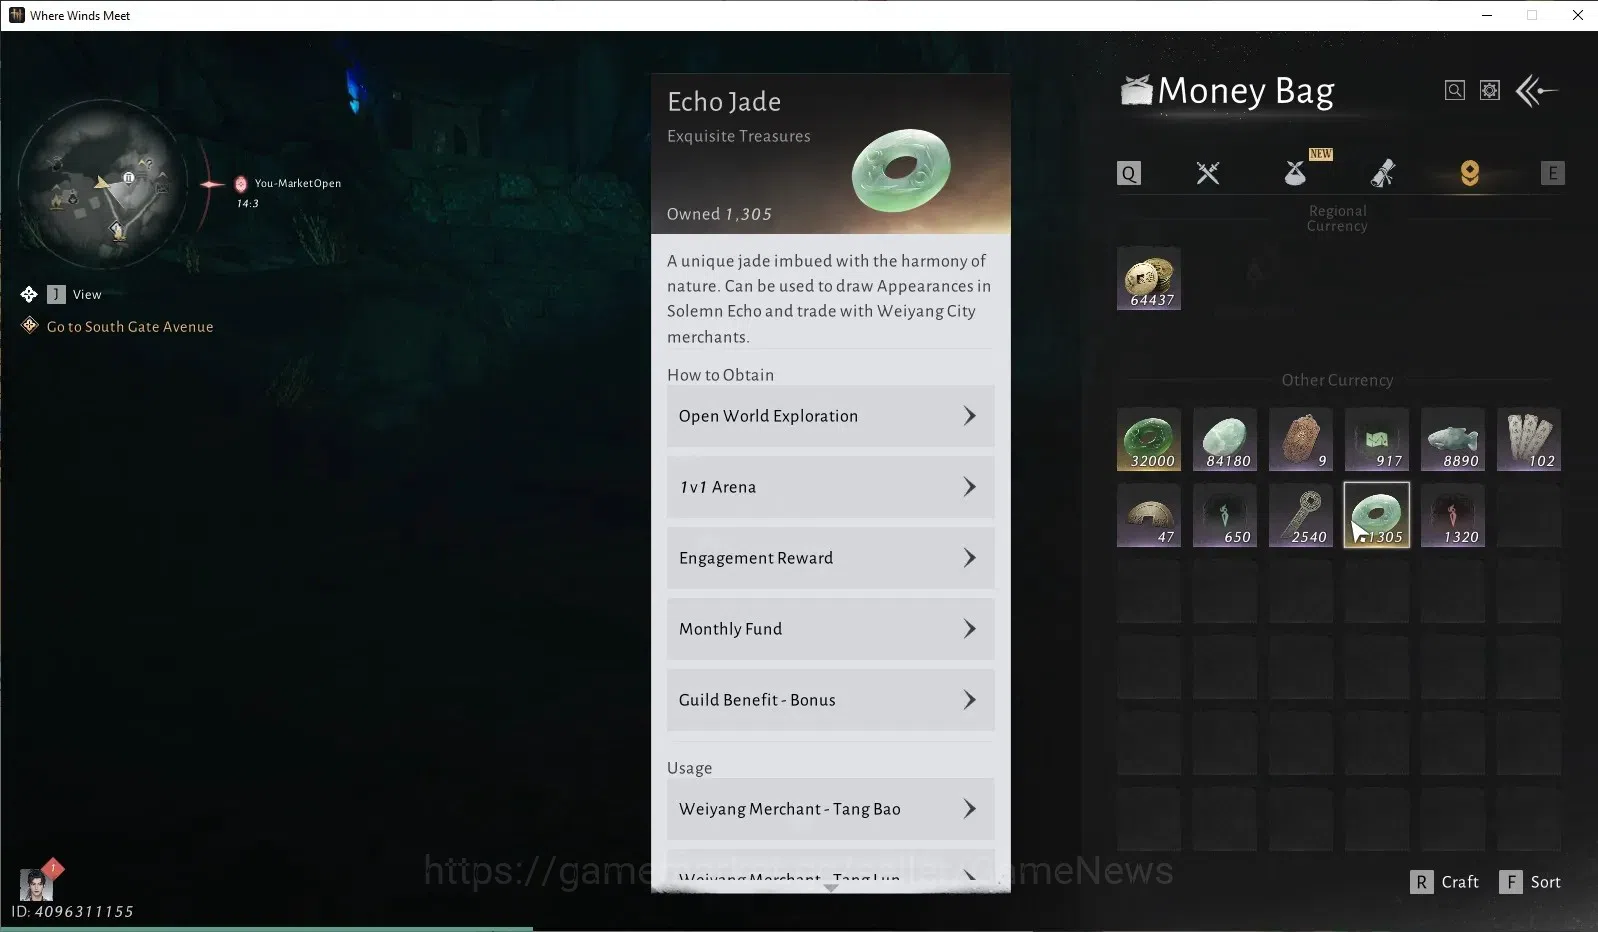Click the Regional Currency heading
This screenshot has width=1598, height=932.
tap(1337, 218)
